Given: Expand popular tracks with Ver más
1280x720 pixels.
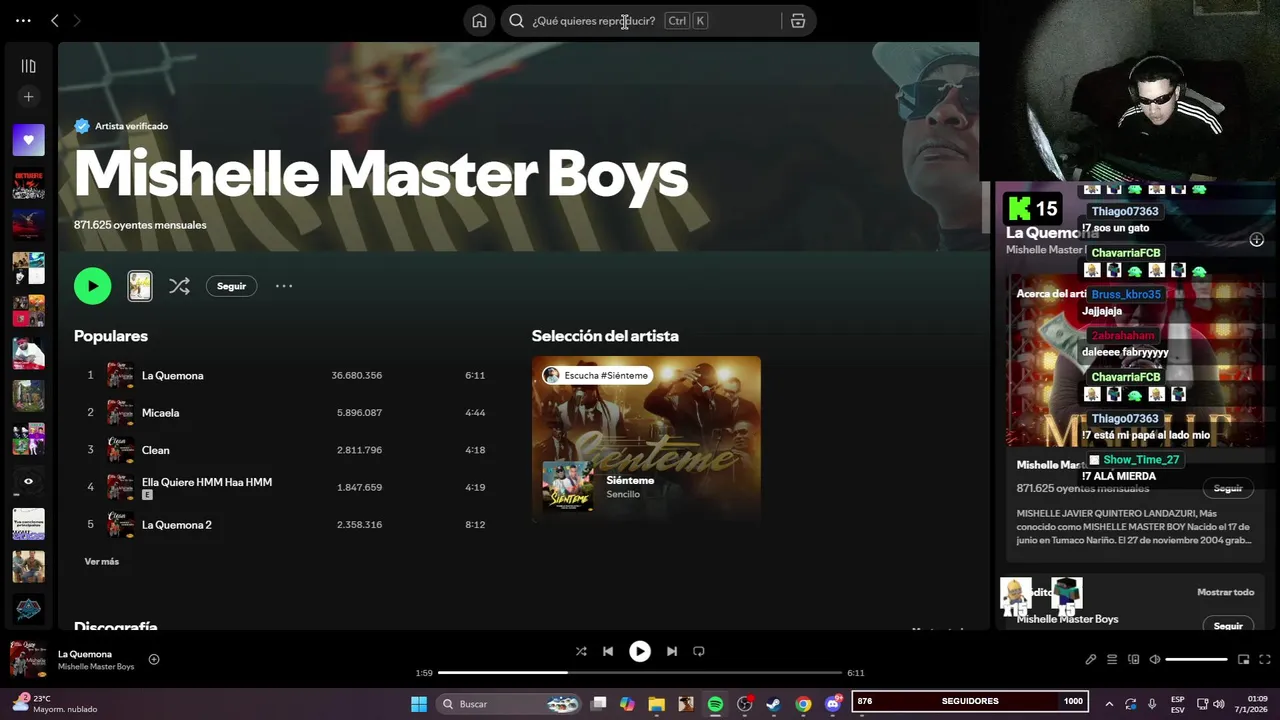Looking at the screenshot, I should [101, 561].
